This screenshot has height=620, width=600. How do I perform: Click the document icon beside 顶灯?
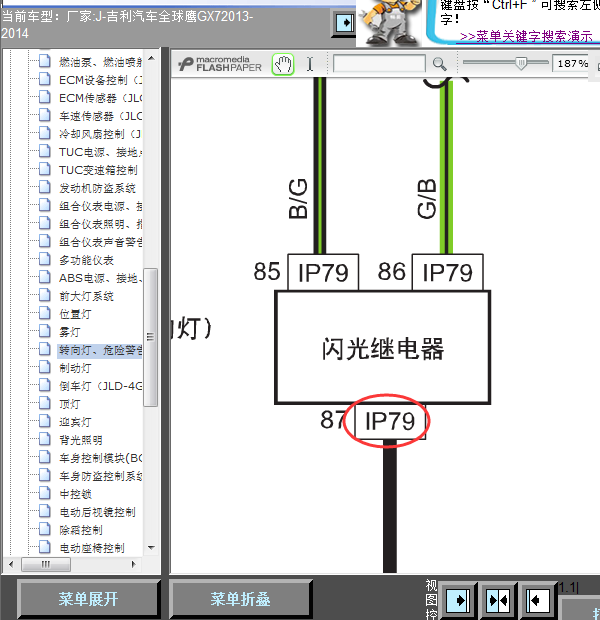coord(45,403)
